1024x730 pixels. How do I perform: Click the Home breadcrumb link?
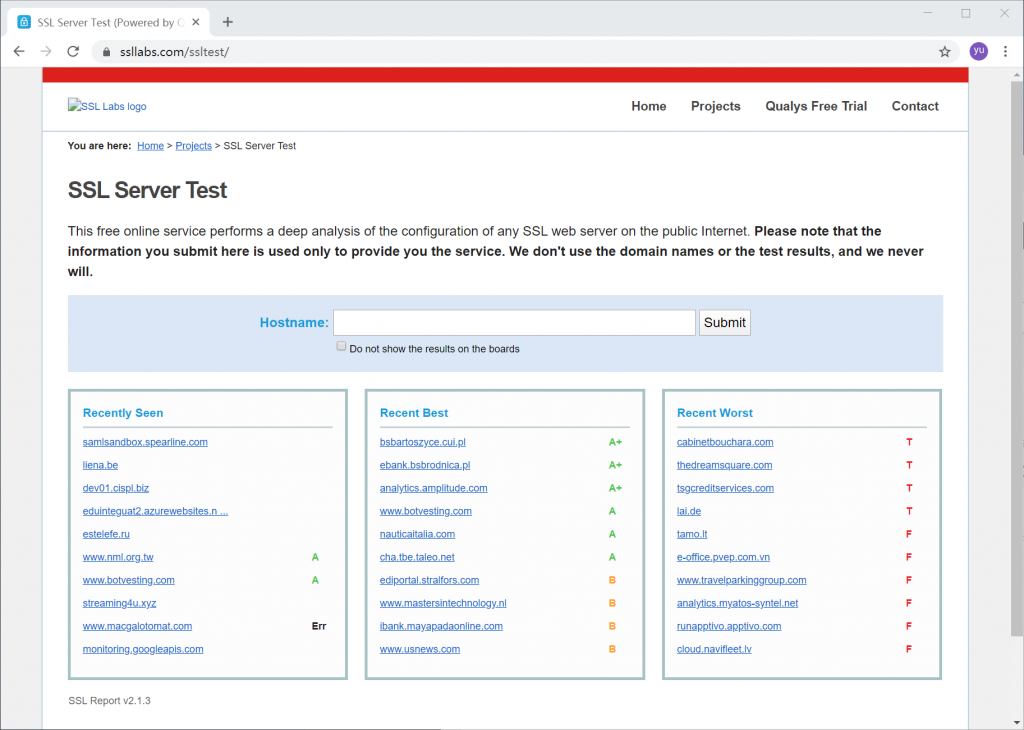point(150,146)
